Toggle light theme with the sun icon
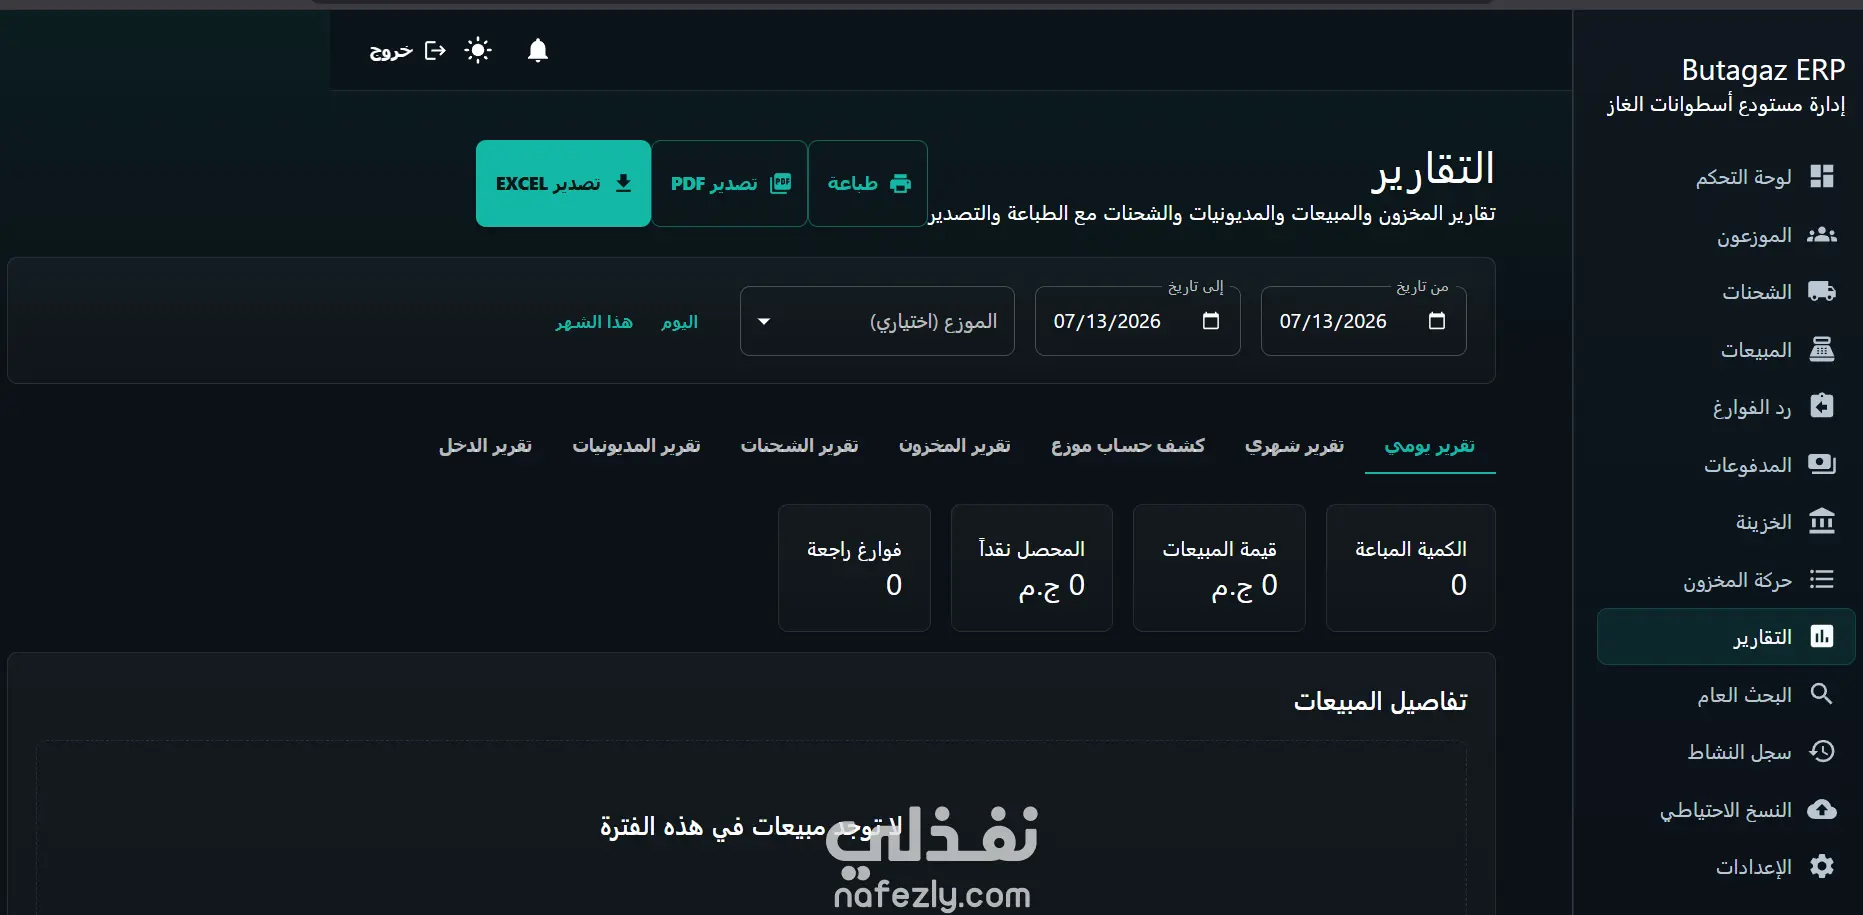 pyautogui.click(x=478, y=50)
